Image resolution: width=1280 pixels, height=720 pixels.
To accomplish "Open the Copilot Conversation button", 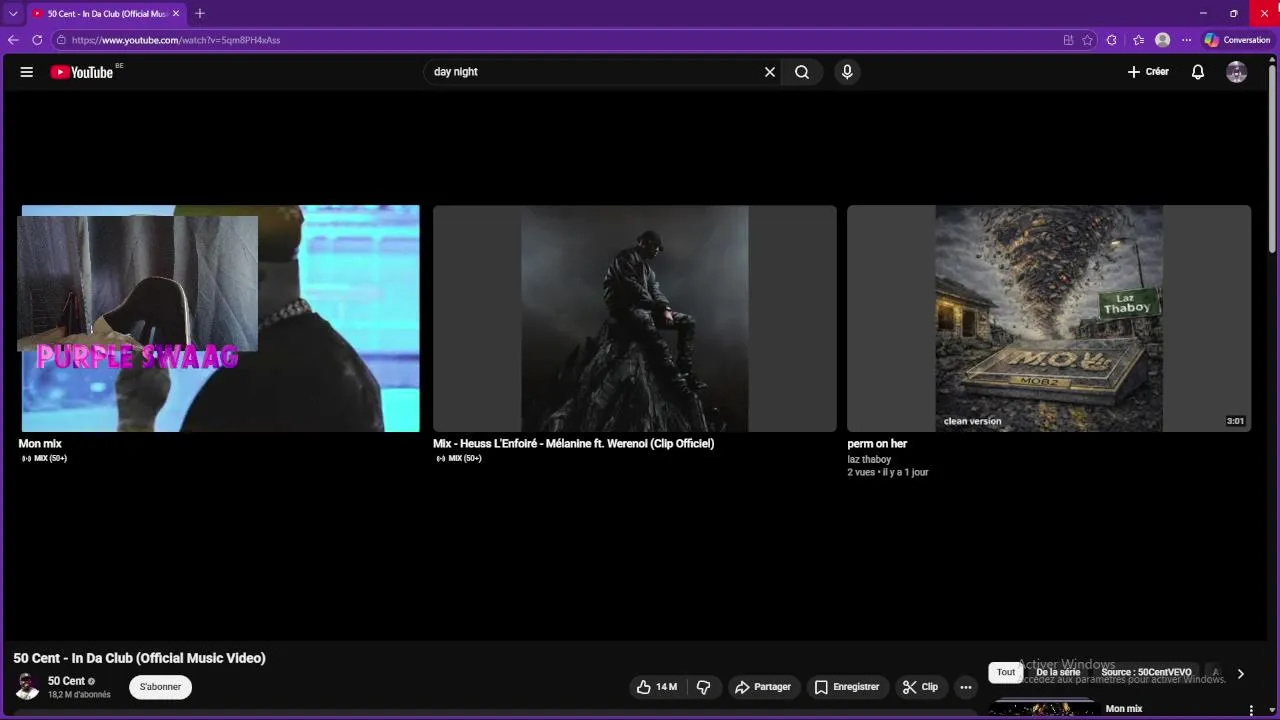I will tap(1237, 40).
